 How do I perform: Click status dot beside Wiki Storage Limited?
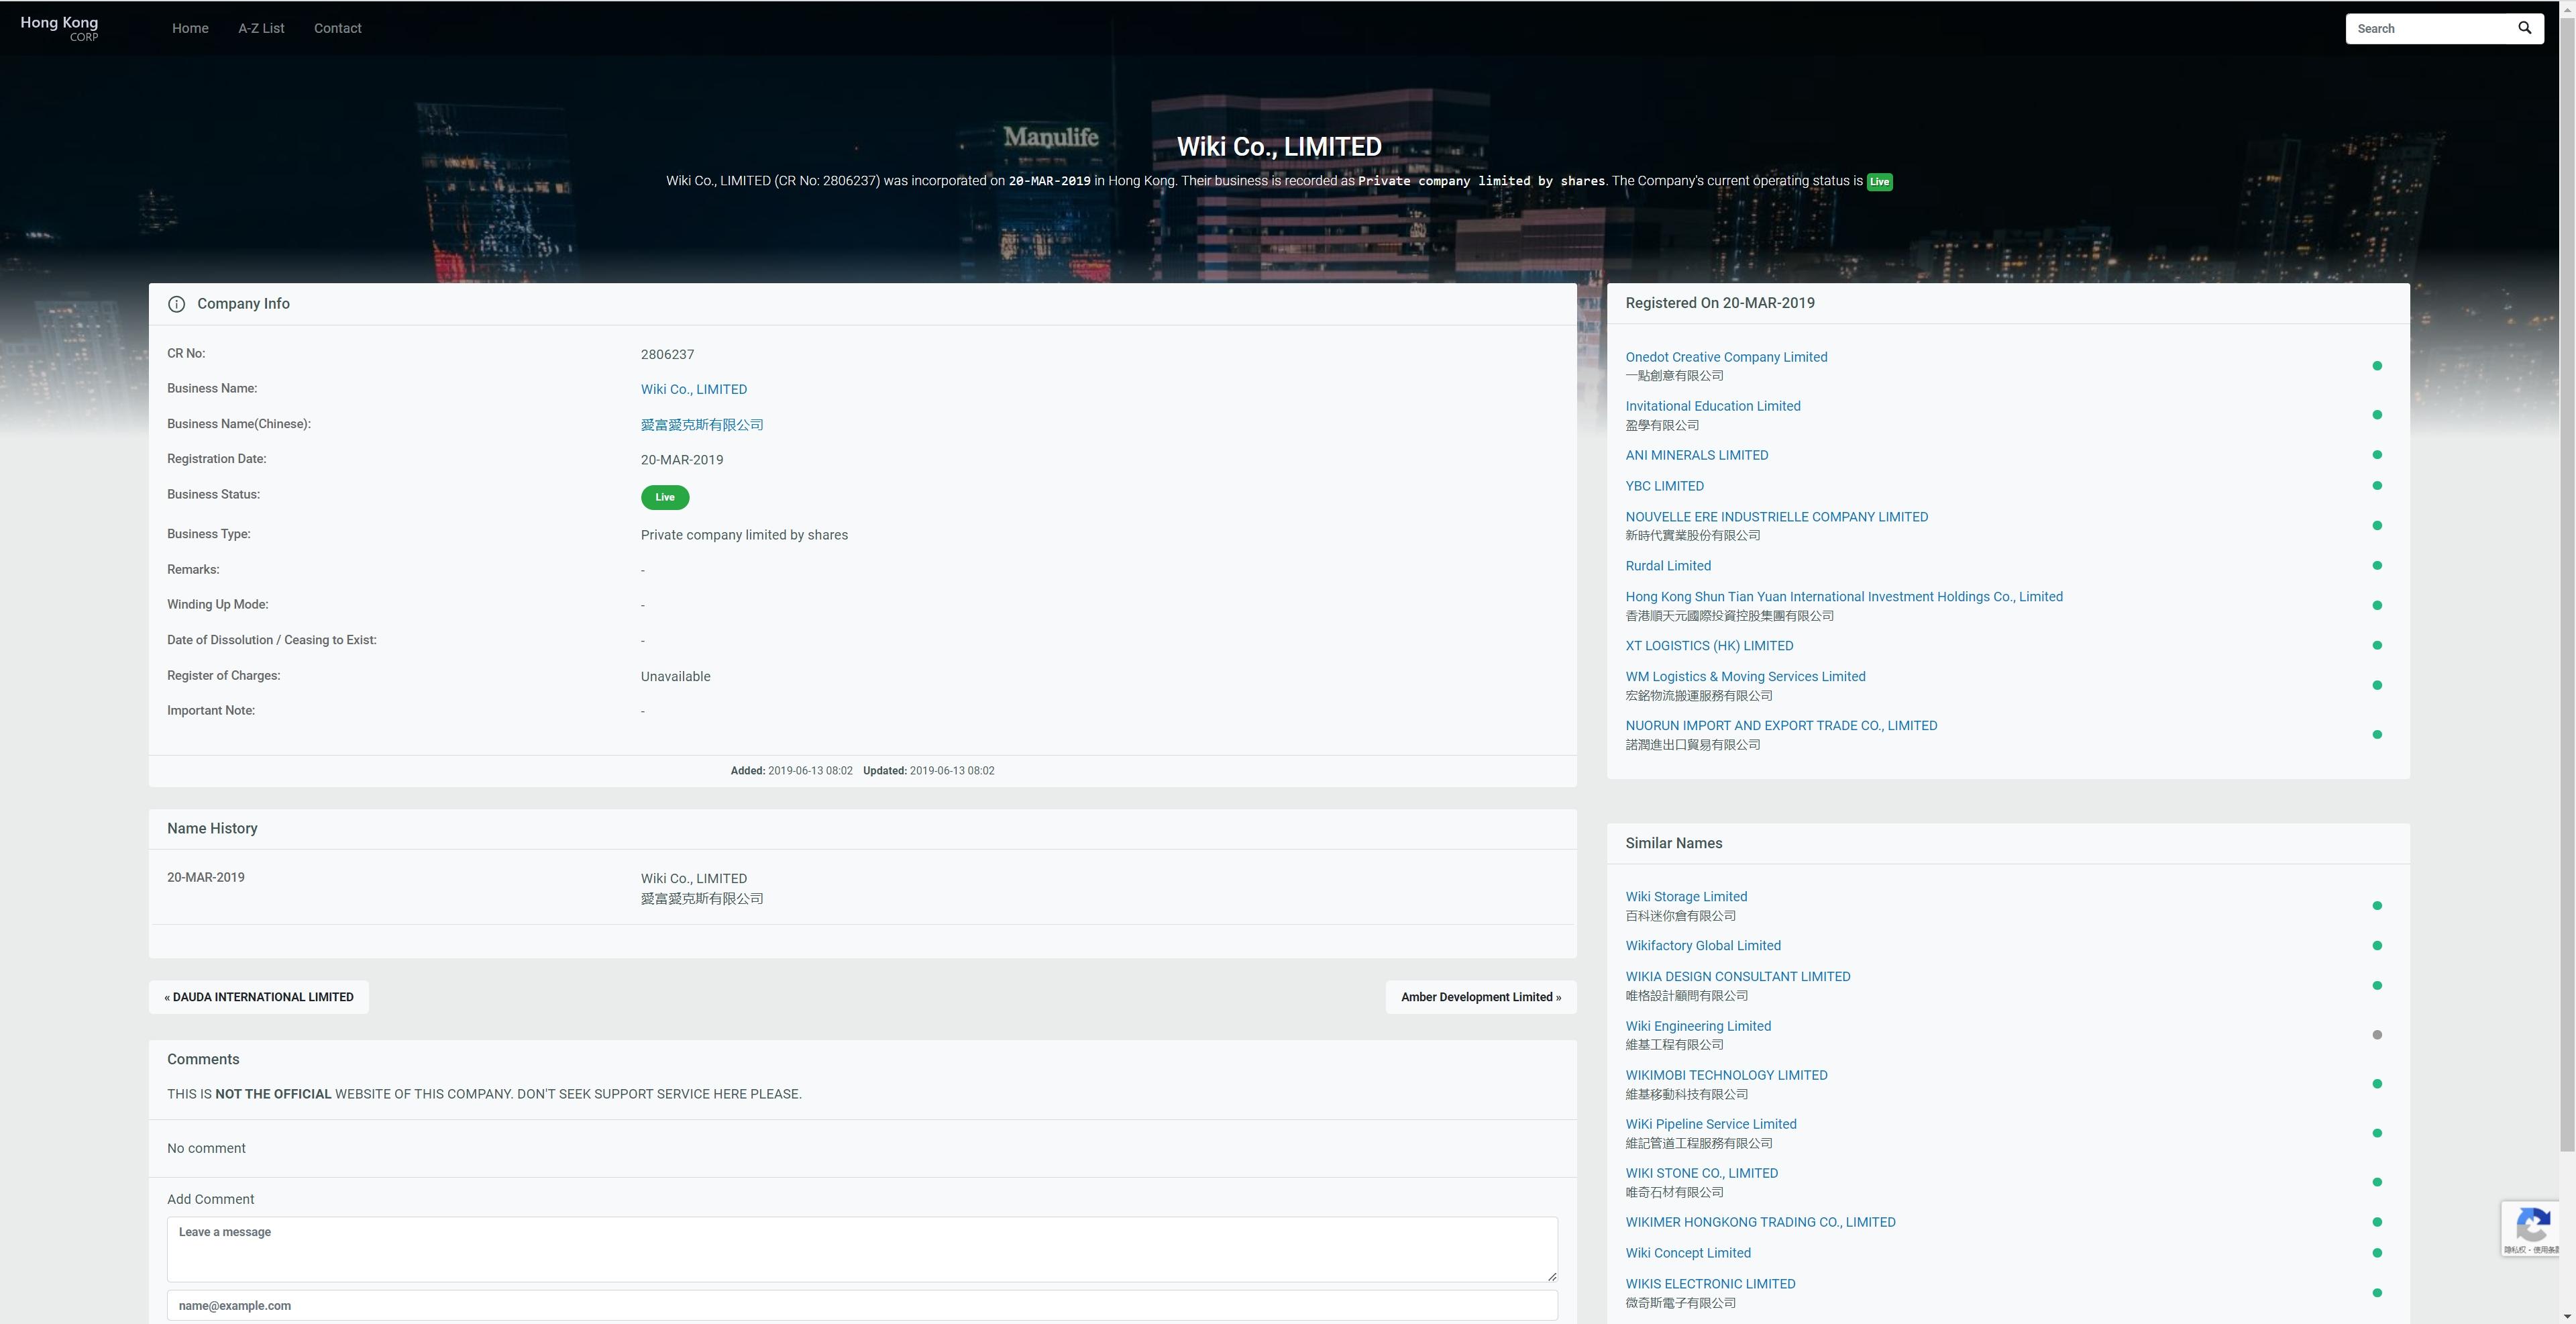coord(2377,906)
